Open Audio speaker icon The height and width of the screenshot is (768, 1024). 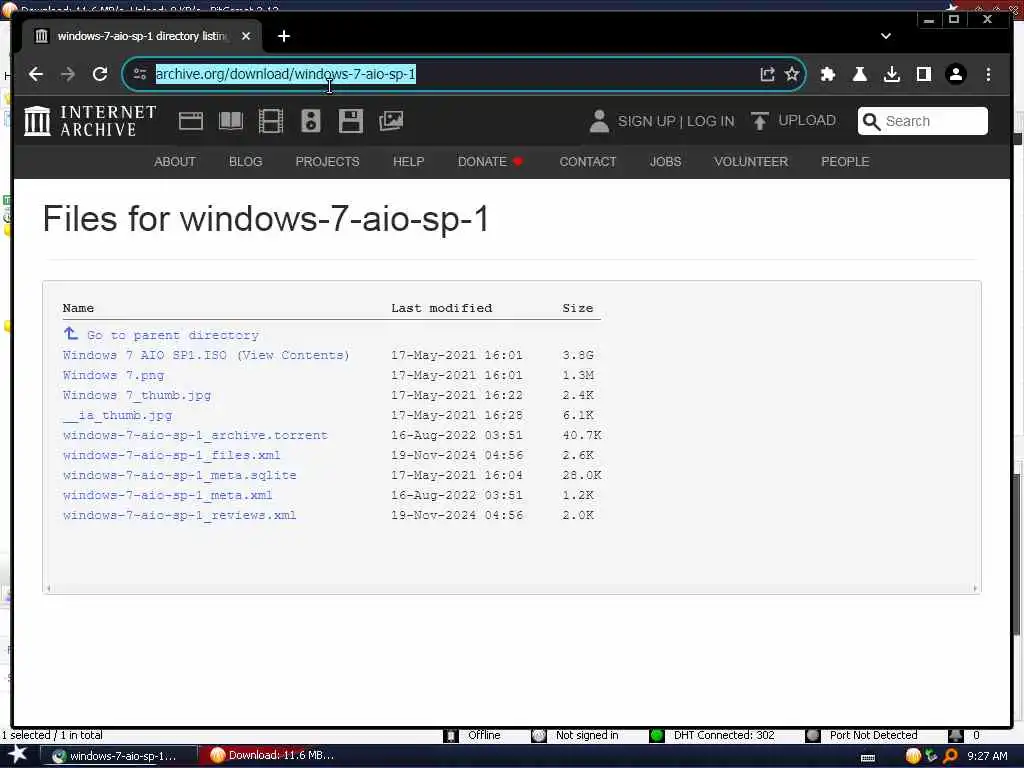(311, 121)
